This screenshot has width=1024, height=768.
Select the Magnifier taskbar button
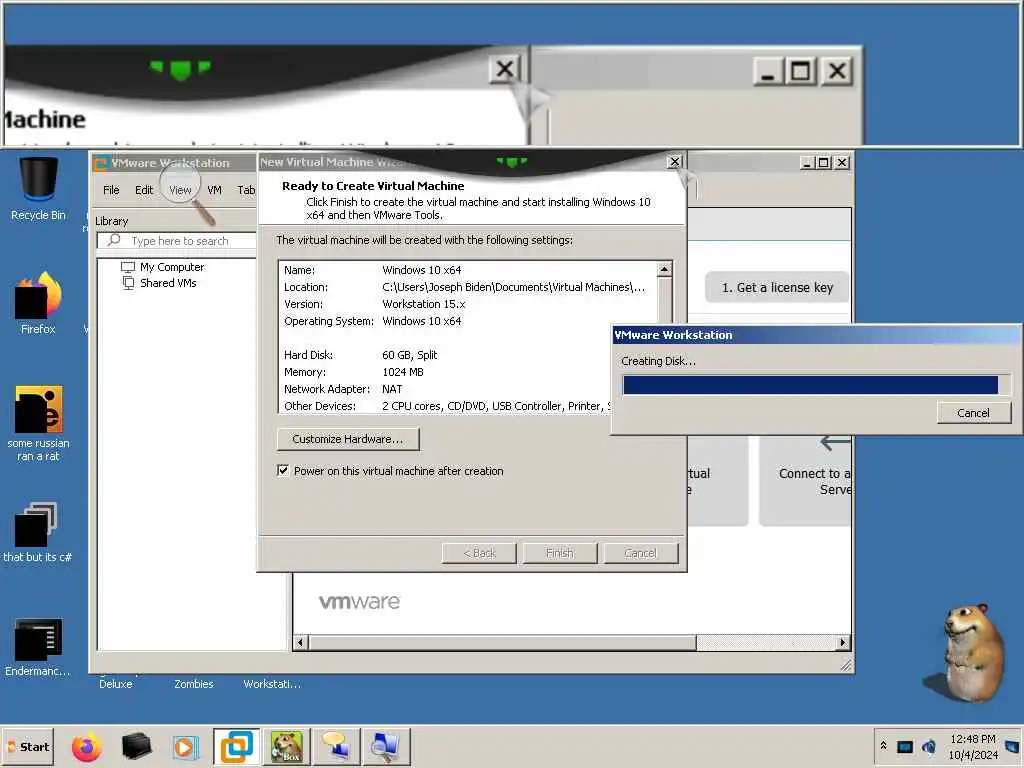click(387, 746)
